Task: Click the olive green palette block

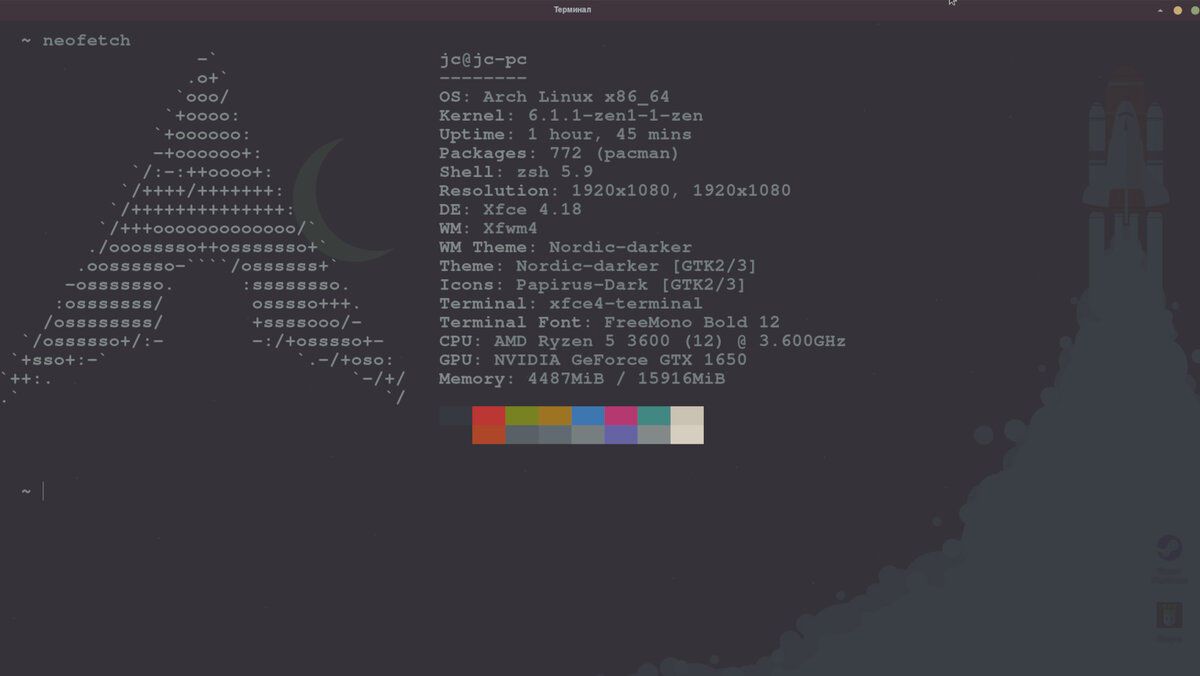Action: point(522,416)
